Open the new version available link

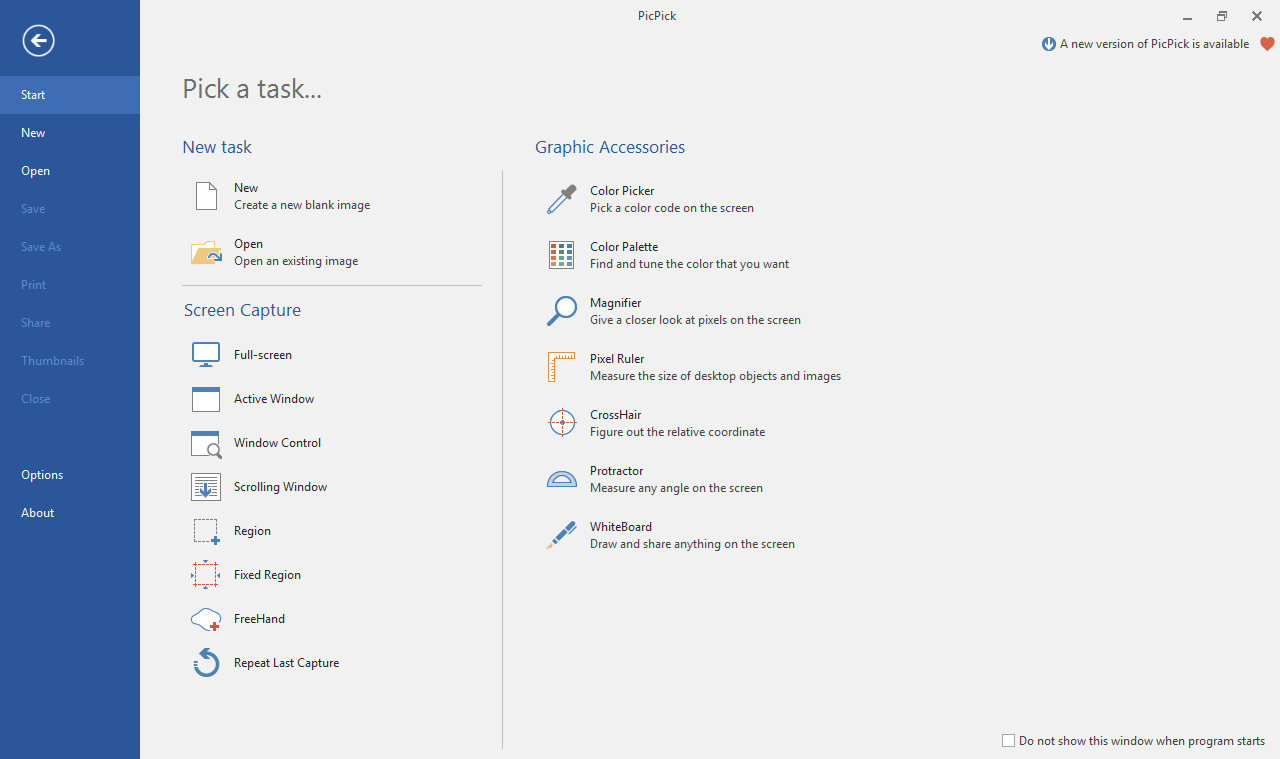point(1154,44)
